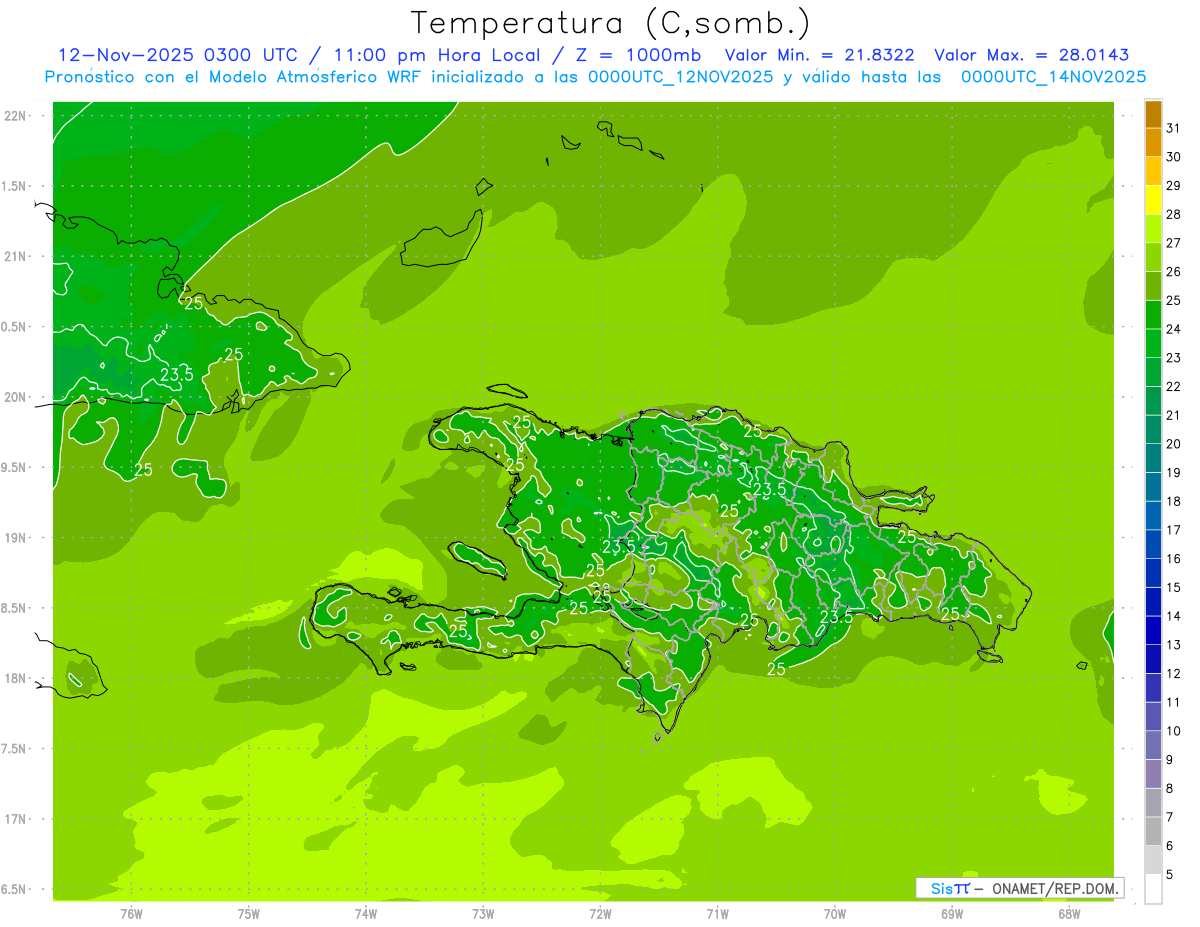Click the gray legend swatch between 6 and 7
The height and width of the screenshot is (927, 1200).
click(1153, 832)
